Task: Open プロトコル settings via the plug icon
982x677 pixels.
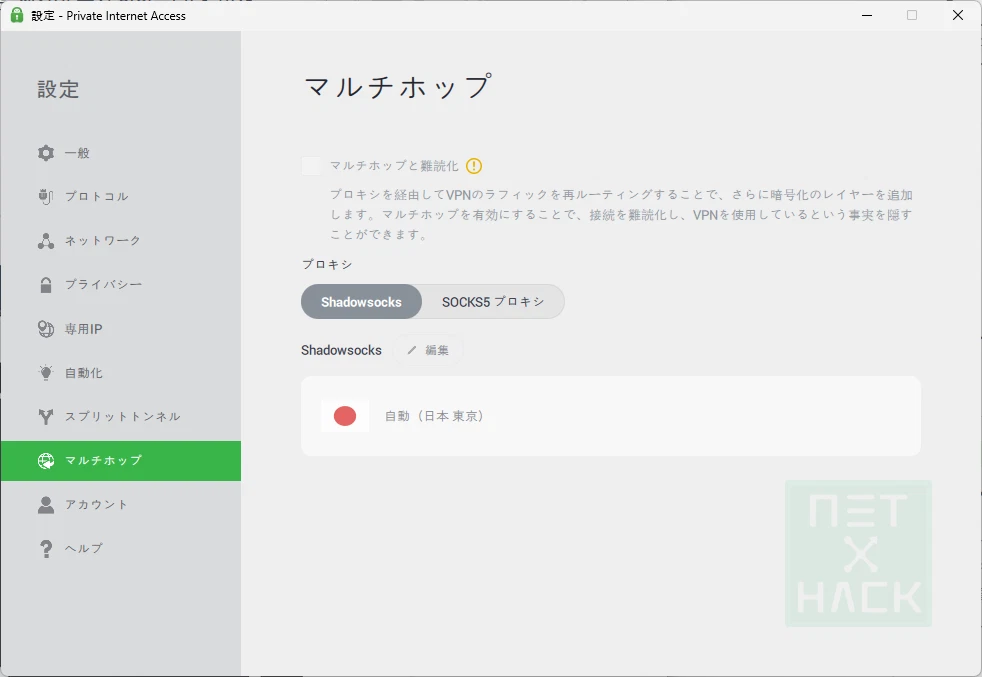Action: tap(45, 196)
